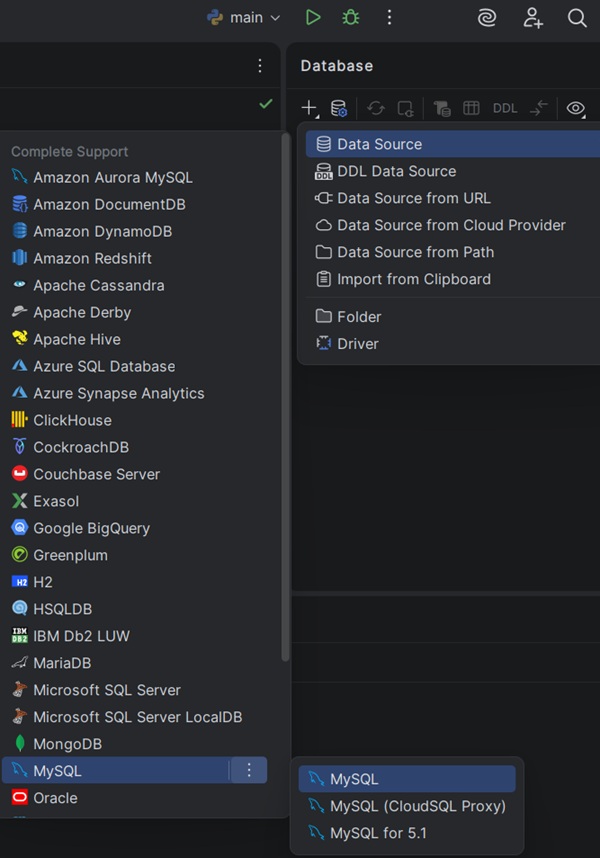This screenshot has width=600, height=858.
Task: Select Import from Clipboard menu entry
Action: 413,279
